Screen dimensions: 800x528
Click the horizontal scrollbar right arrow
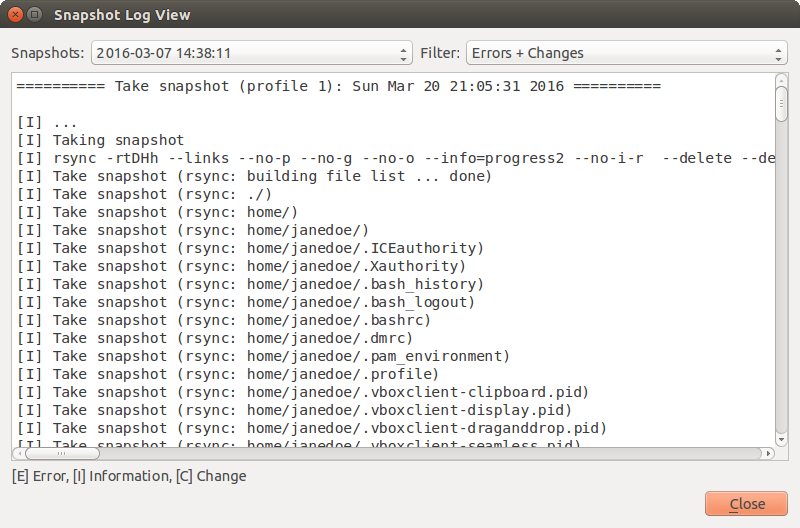[x=768, y=453]
